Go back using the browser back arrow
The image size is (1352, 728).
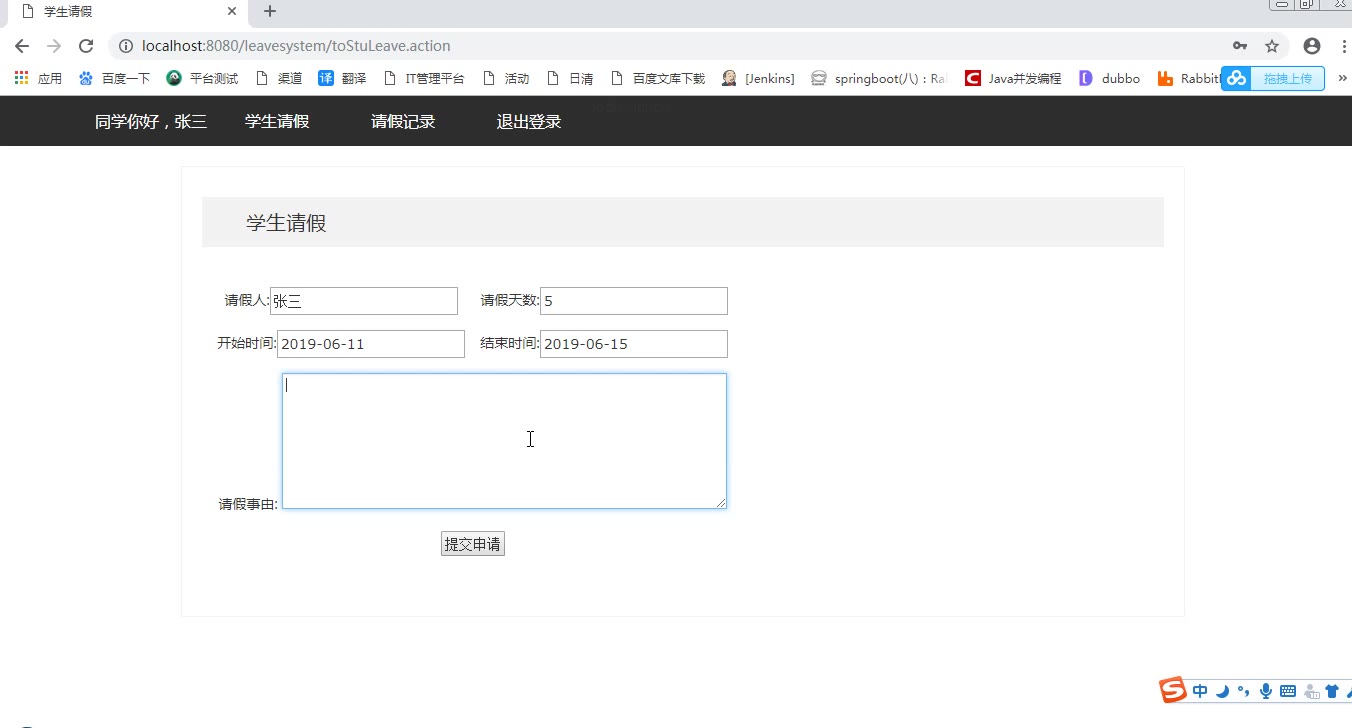[x=22, y=46]
